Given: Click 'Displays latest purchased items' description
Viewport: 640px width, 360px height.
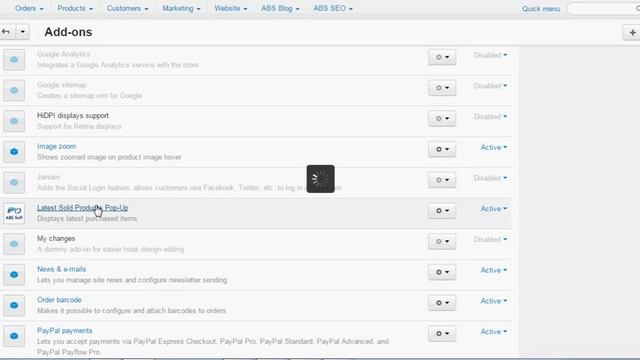Looking at the screenshot, I should pos(87,218).
